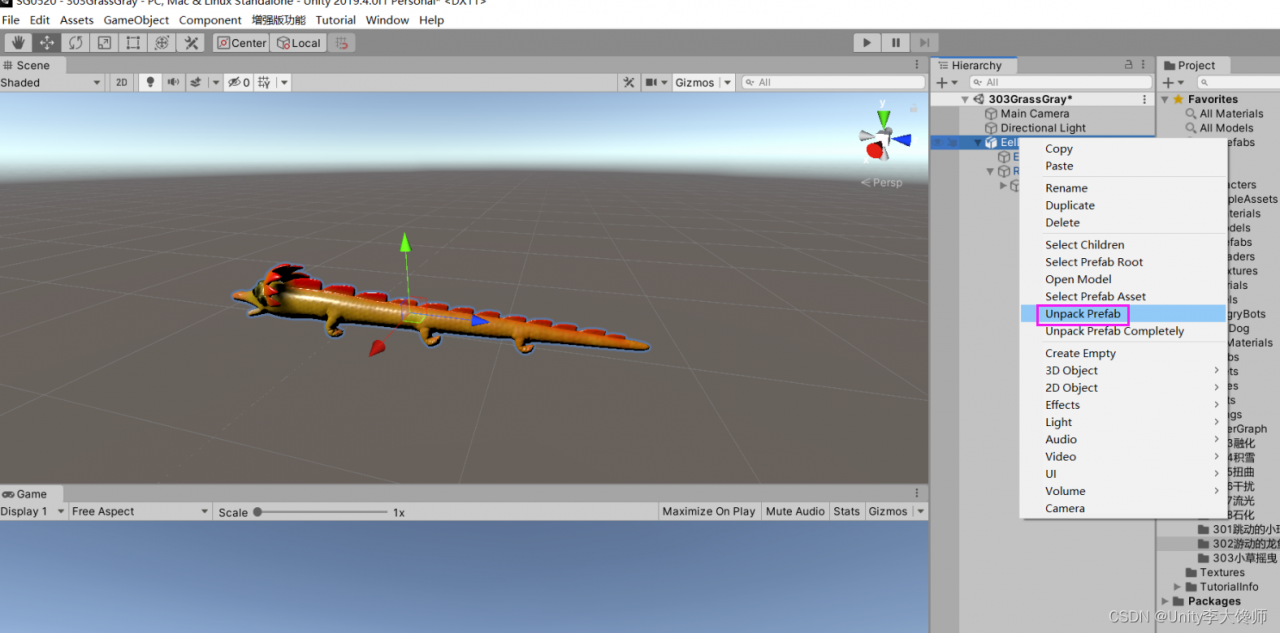This screenshot has width=1280, height=633.
Task: Select the Hand tool in toolbar
Action: pos(18,43)
